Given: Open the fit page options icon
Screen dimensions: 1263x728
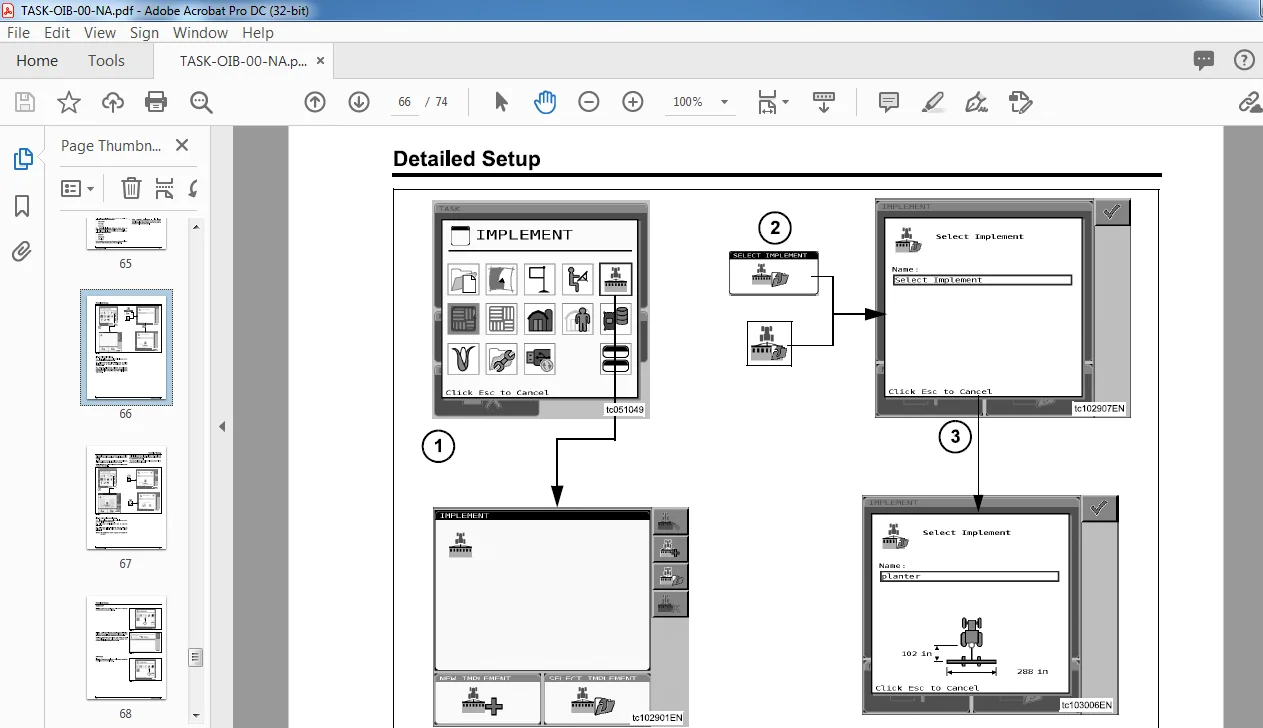Looking at the screenshot, I should pyautogui.click(x=773, y=102).
